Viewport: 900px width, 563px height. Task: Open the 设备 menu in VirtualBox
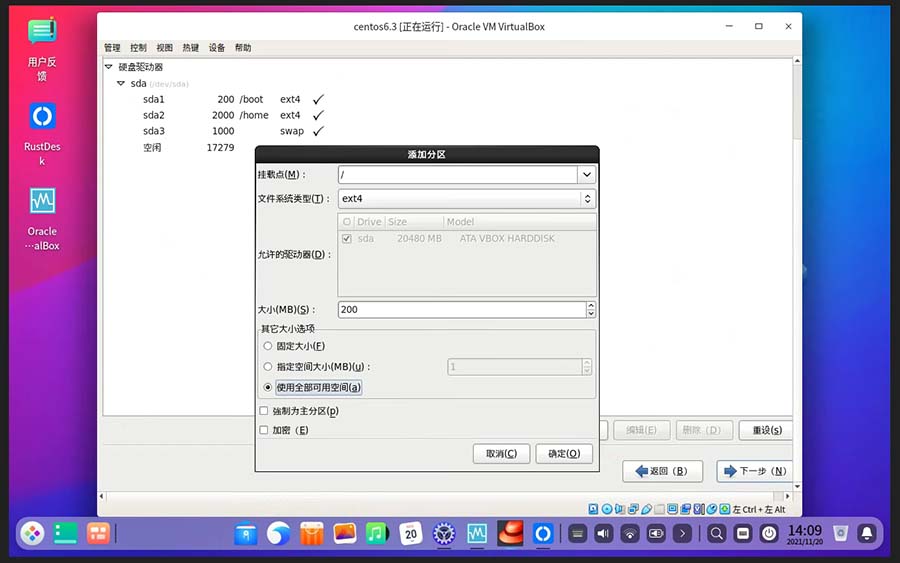[217, 48]
